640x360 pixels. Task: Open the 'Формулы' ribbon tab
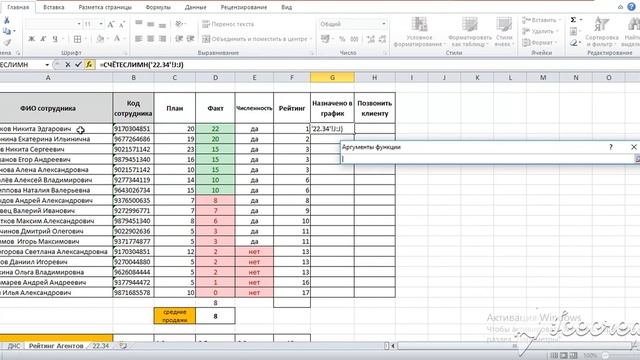(158, 7)
